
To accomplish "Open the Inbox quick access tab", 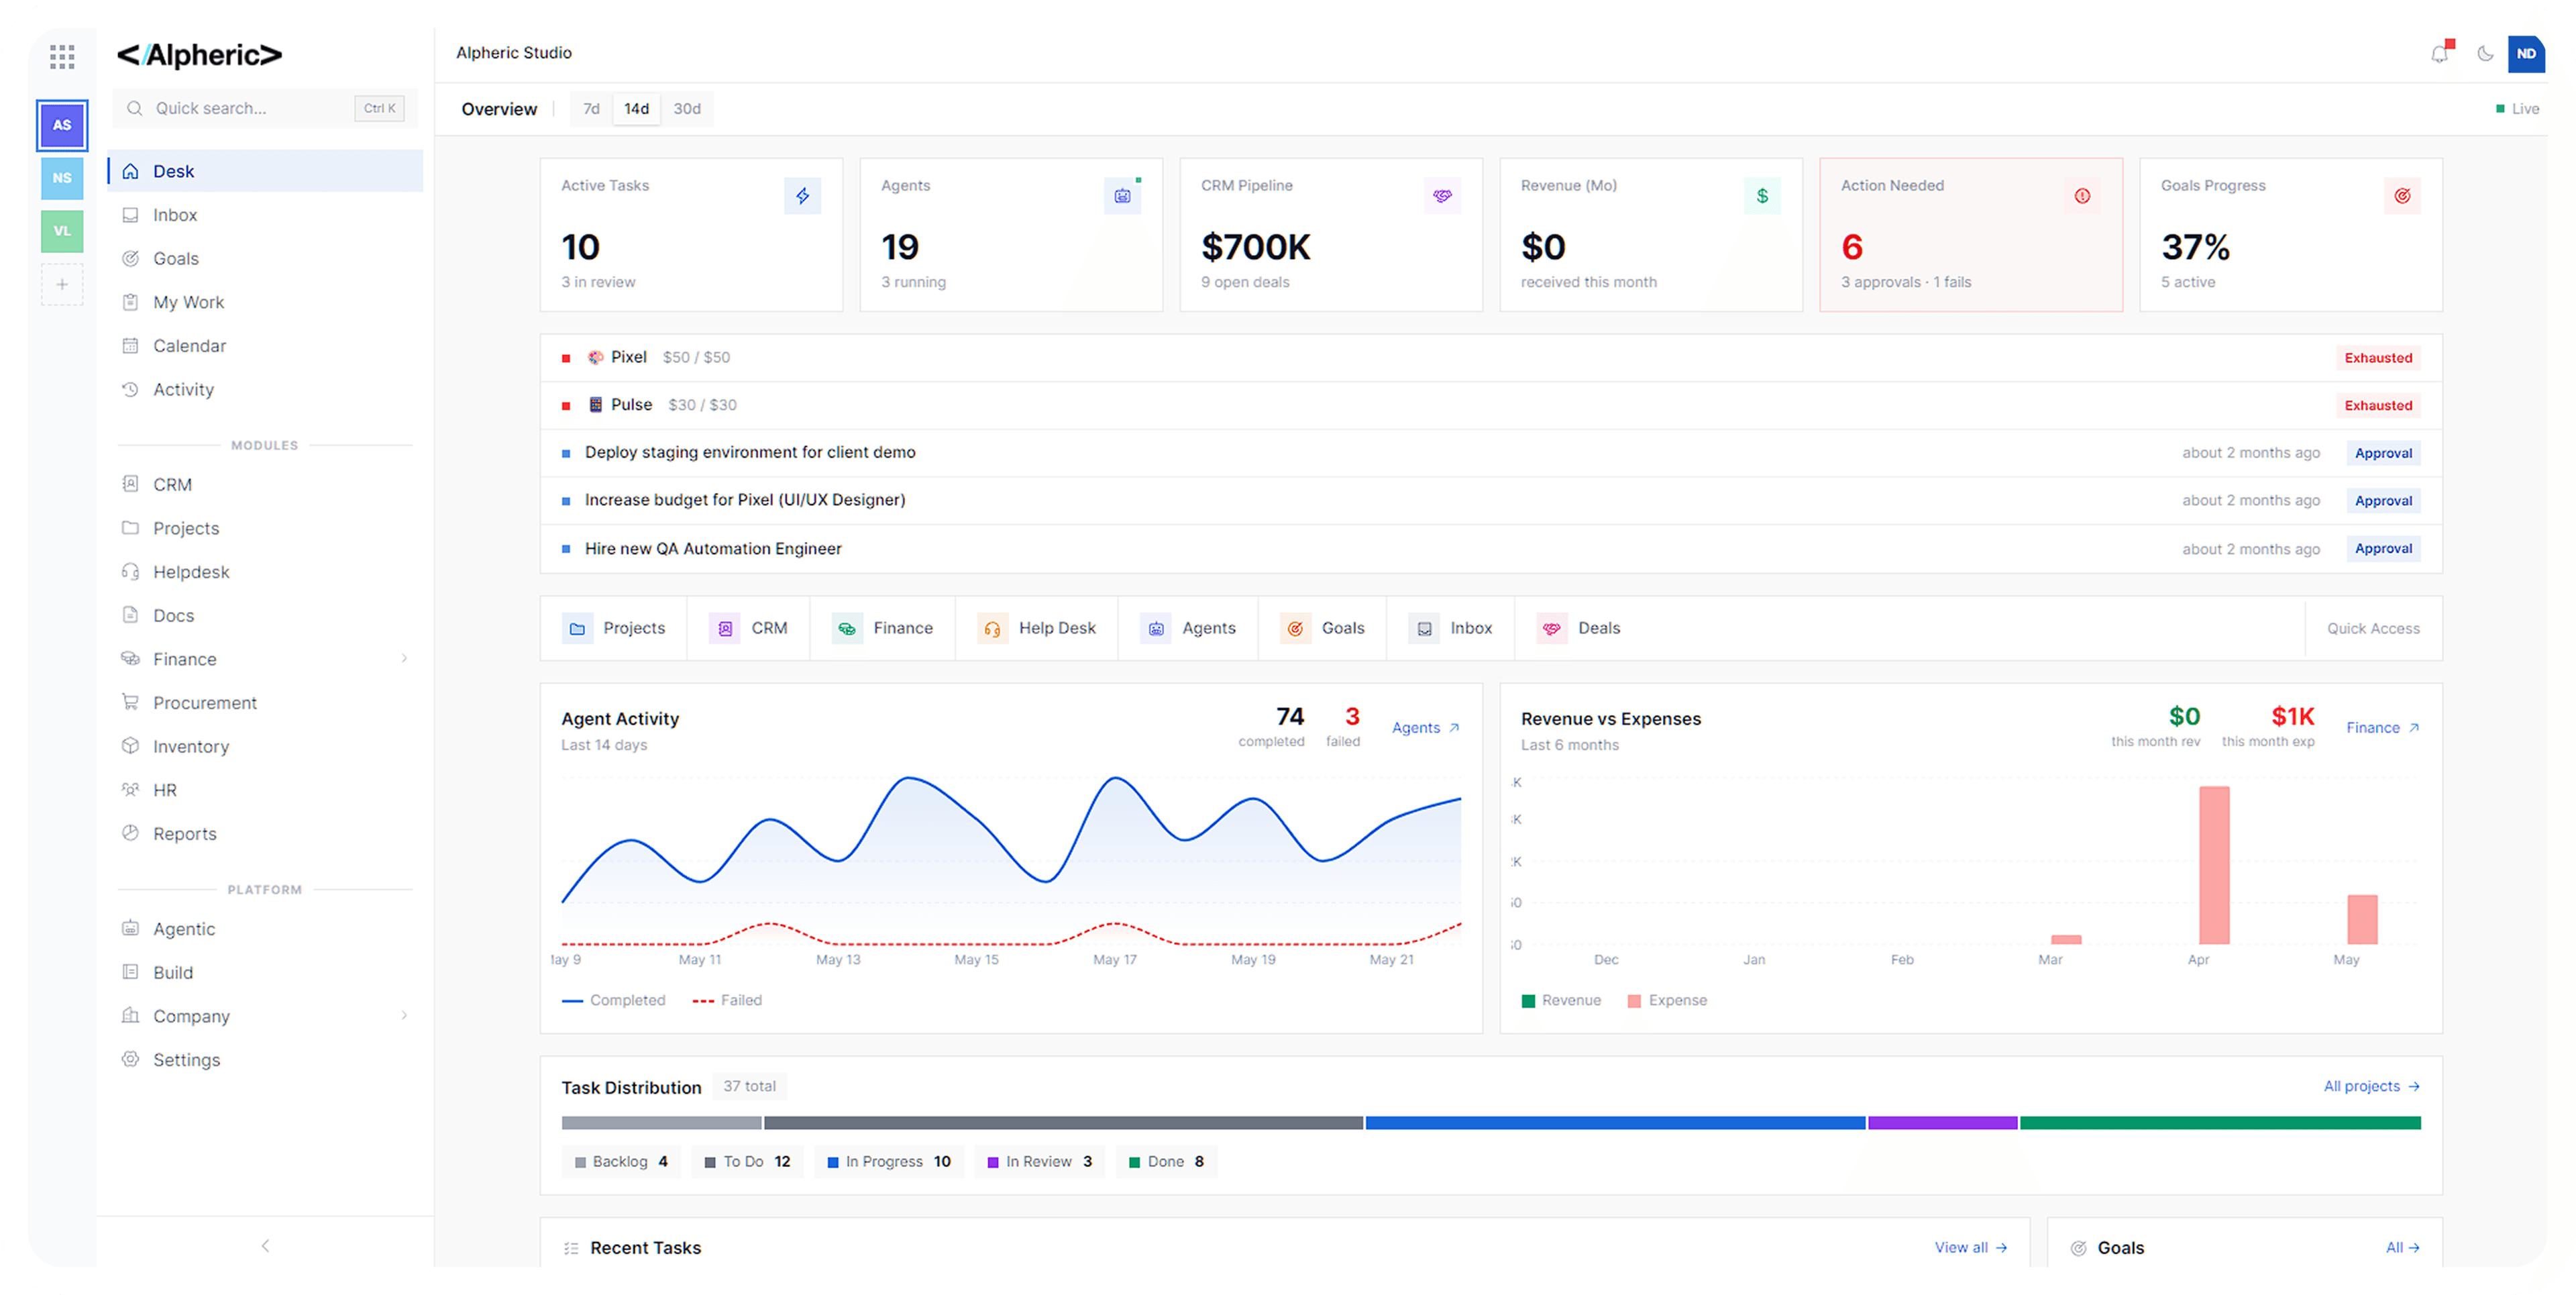I will (x=1450, y=628).
